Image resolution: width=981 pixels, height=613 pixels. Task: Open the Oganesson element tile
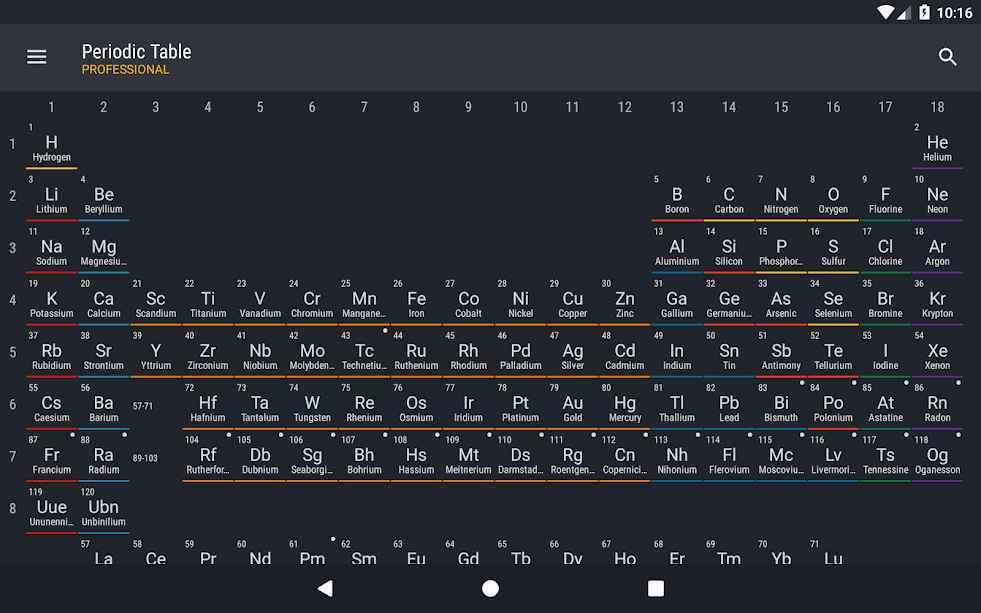click(x=937, y=459)
